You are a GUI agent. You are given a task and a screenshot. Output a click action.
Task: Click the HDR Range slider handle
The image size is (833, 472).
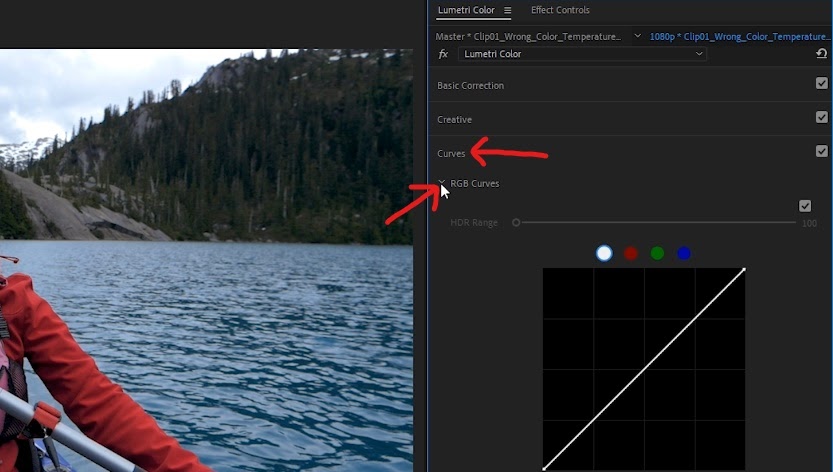point(516,223)
